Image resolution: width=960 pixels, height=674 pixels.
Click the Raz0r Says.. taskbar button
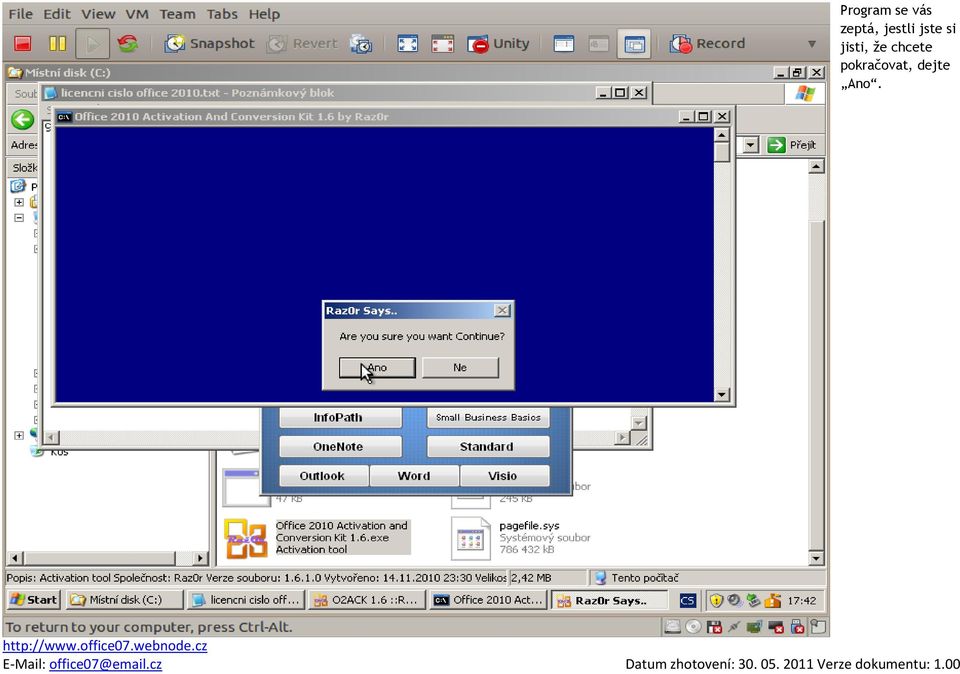[609, 601]
